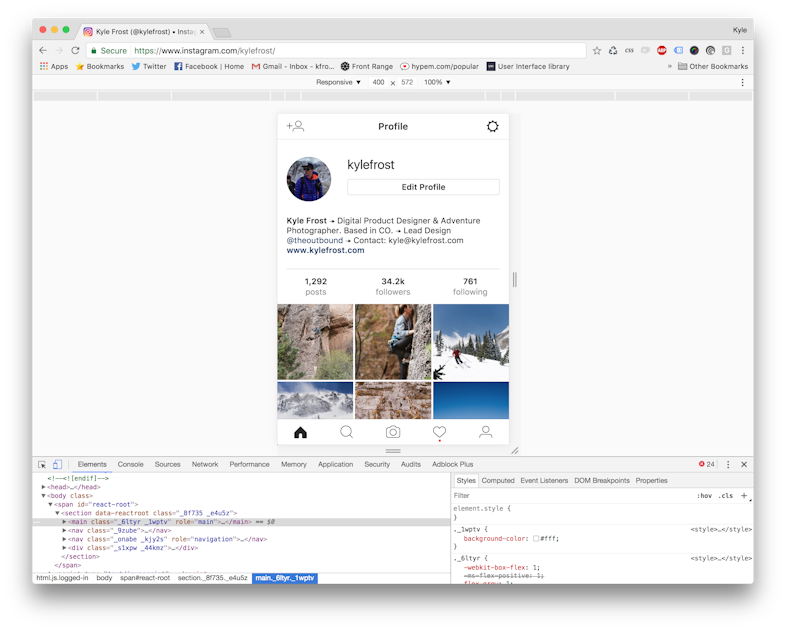Open the search magnifier in bottom nav
Screen dimensions: 786x630
(x=346, y=432)
